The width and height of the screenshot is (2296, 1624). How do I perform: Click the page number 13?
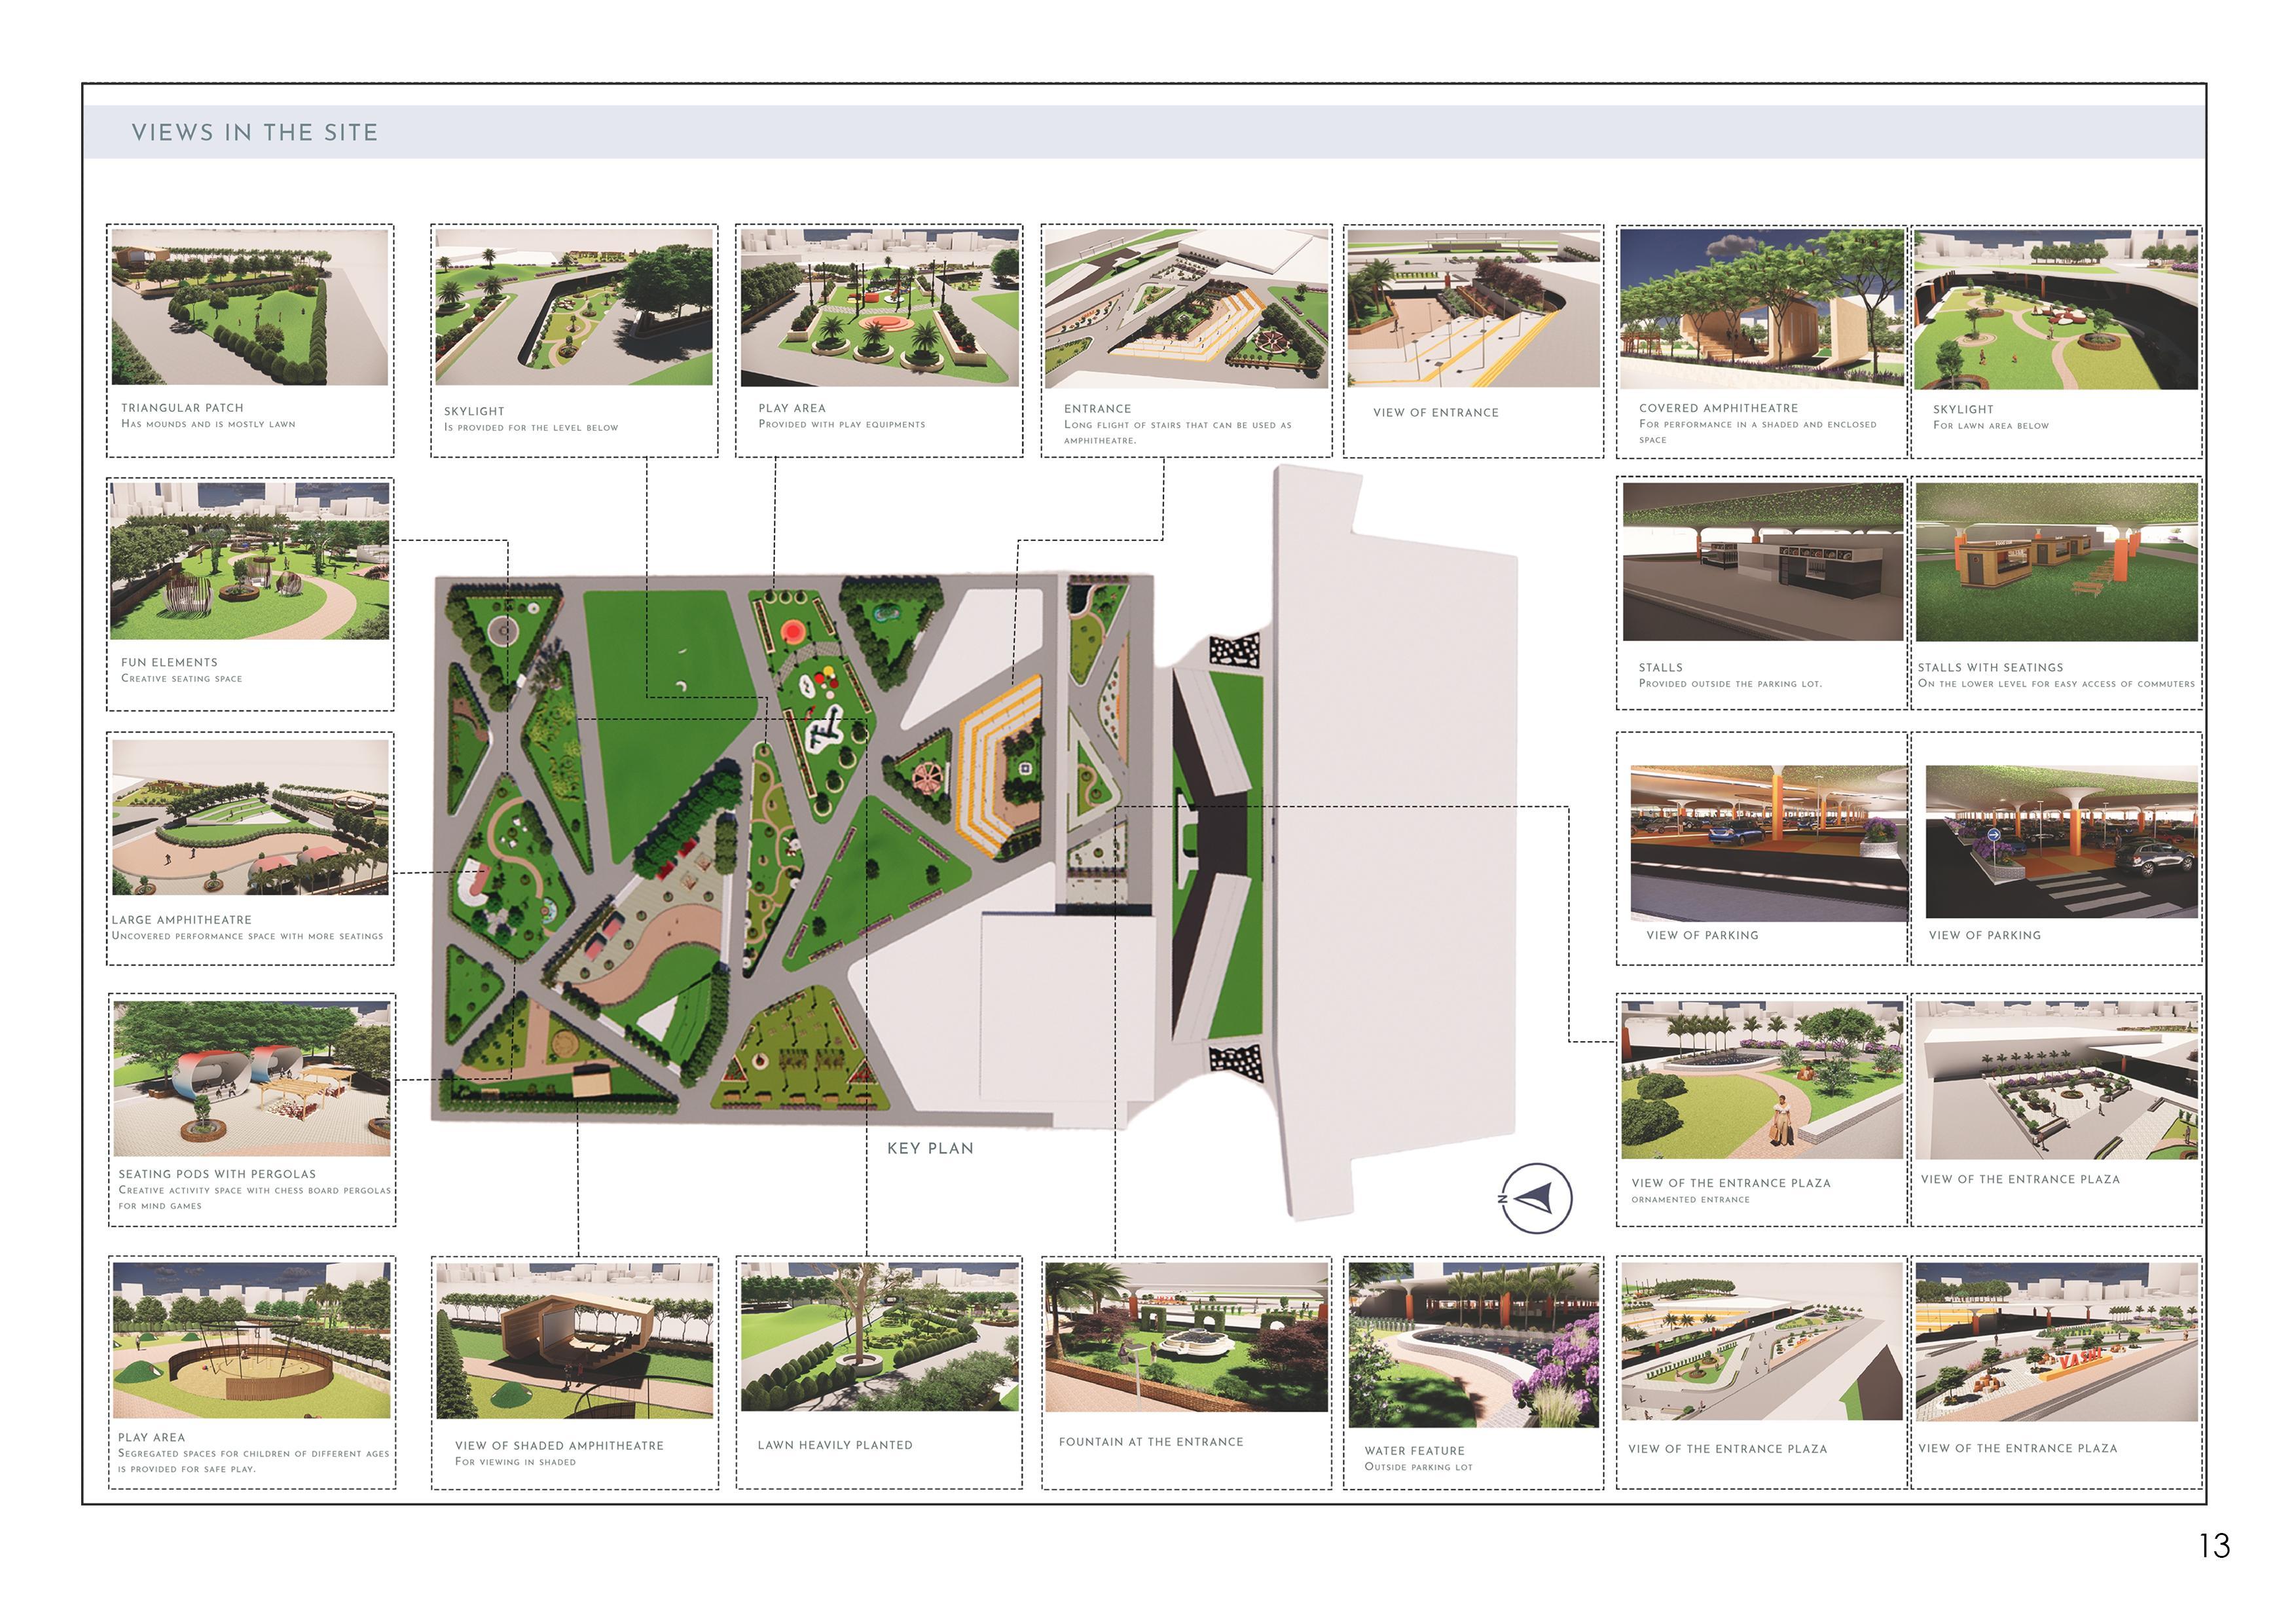click(x=2214, y=1546)
